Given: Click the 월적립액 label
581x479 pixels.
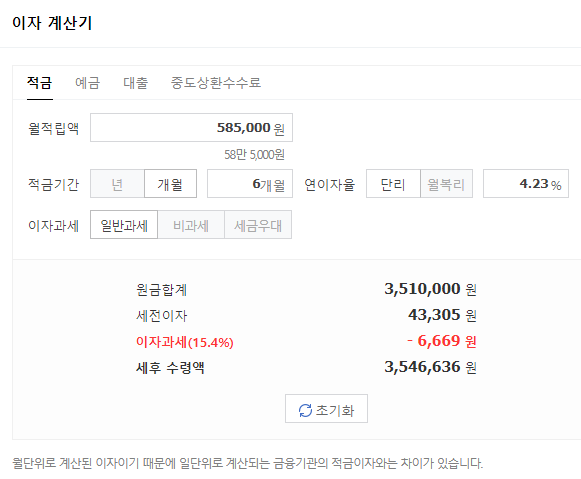Looking at the screenshot, I should tap(53, 128).
